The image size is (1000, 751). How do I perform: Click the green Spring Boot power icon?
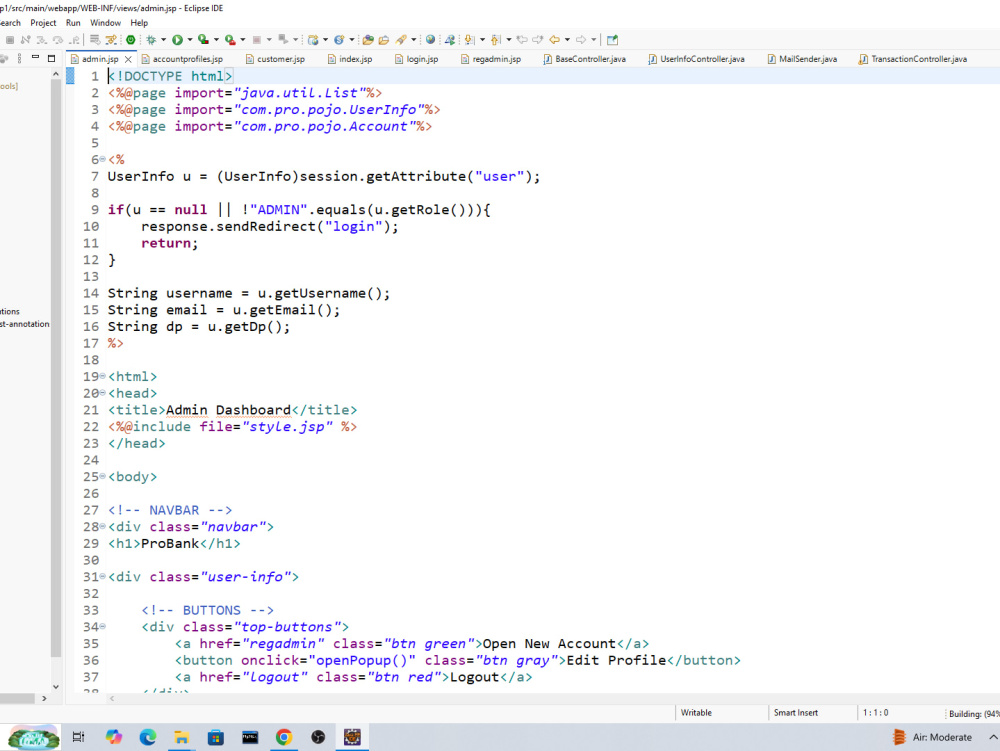pyautogui.click(x=131, y=40)
